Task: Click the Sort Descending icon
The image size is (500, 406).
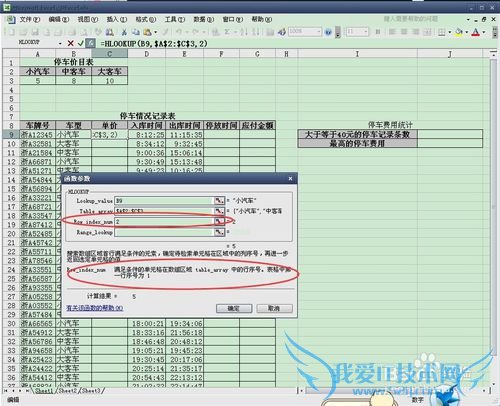Action: [x=256, y=32]
